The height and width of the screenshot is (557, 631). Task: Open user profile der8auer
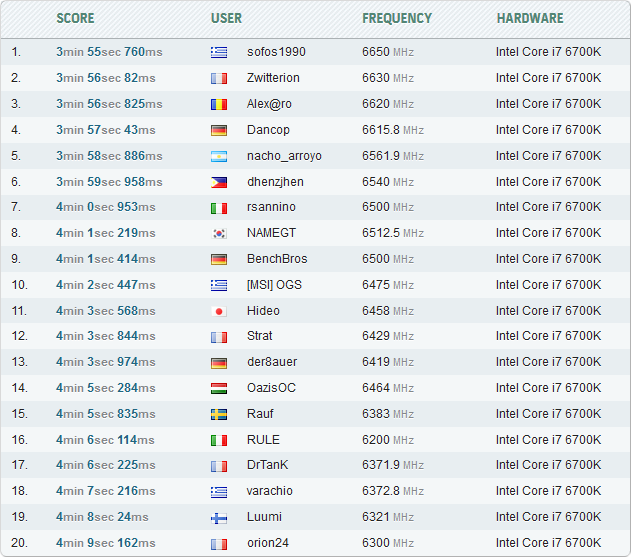point(272,362)
